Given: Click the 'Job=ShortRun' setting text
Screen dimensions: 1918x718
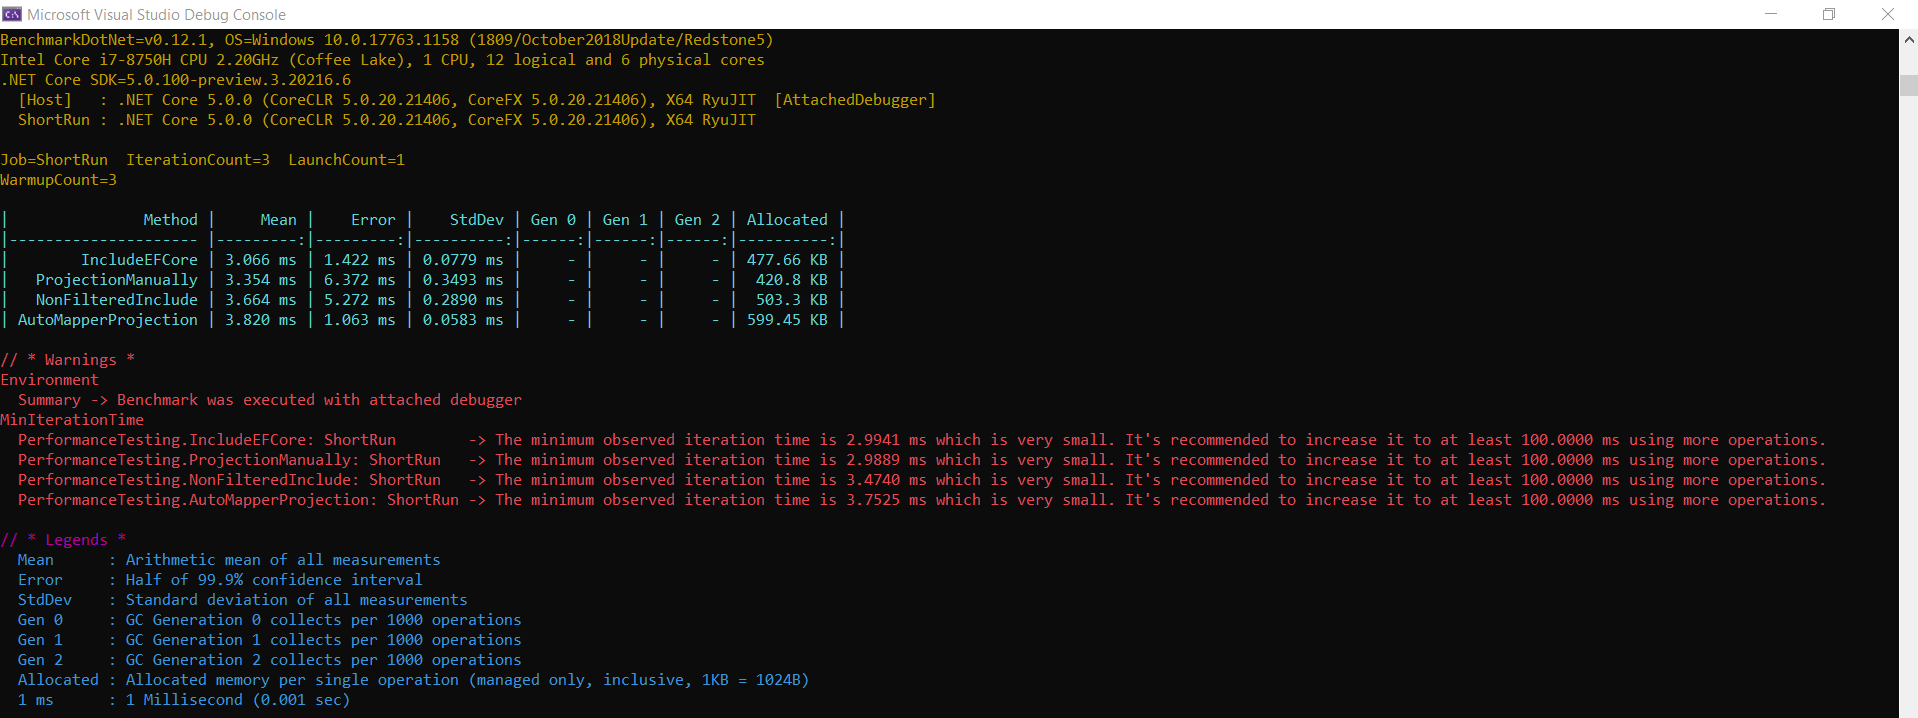Looking at the screenshot, I should click(54, 160).
